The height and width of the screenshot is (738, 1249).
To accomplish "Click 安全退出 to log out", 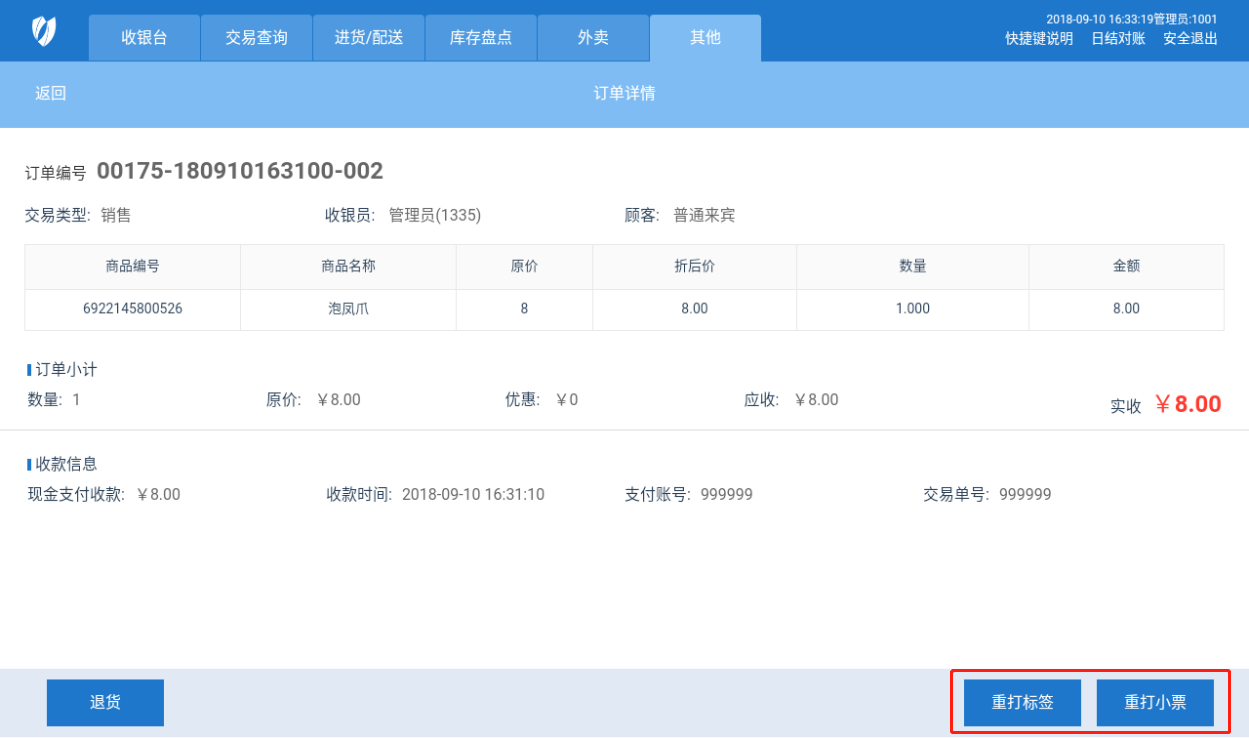I will point(1190,39).
